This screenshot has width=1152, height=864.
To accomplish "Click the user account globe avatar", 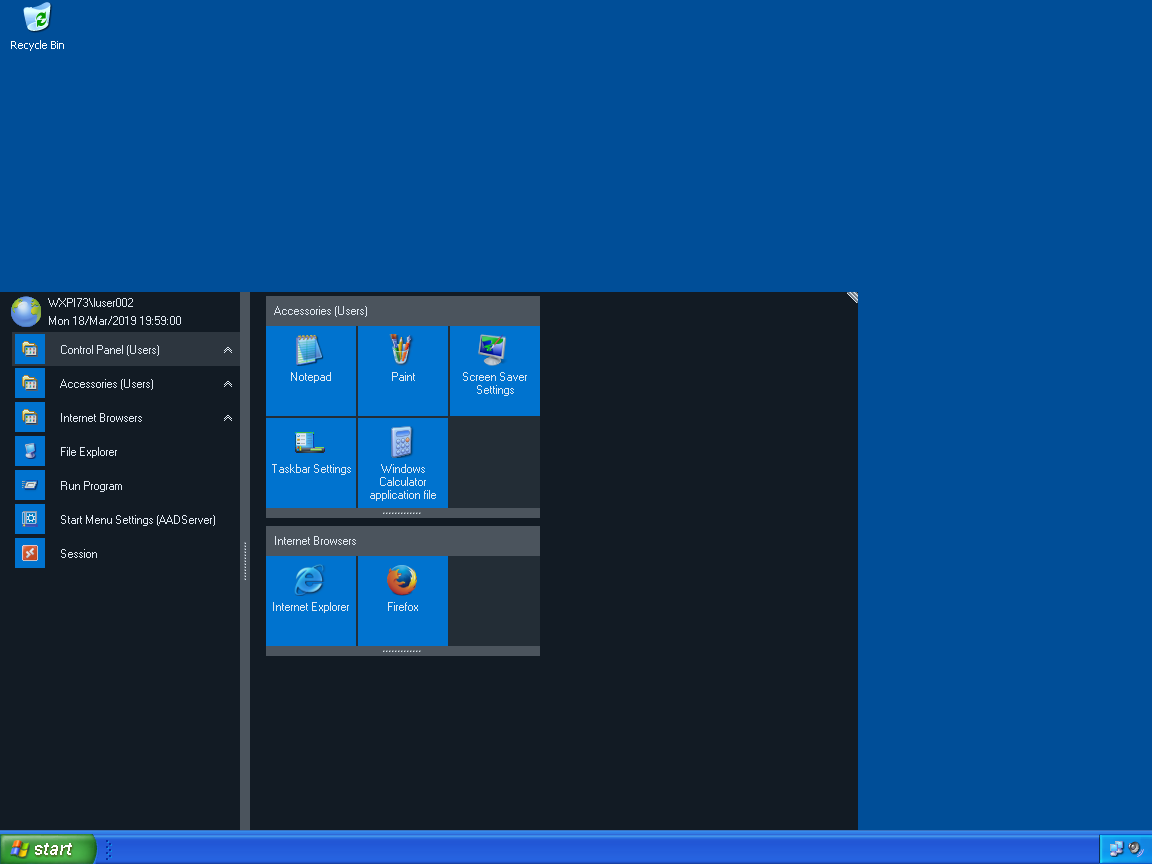I will 26,311.
